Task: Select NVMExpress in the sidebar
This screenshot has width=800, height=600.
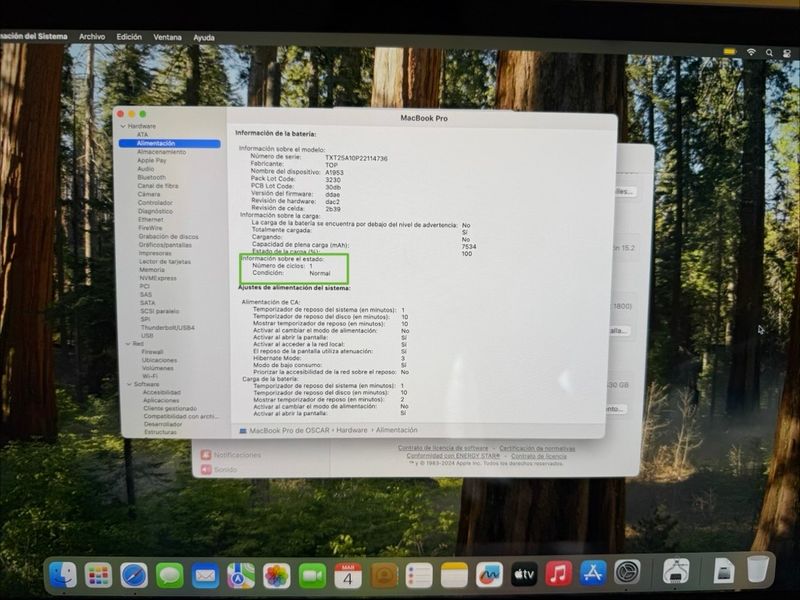Action: [x=158, y=278]
